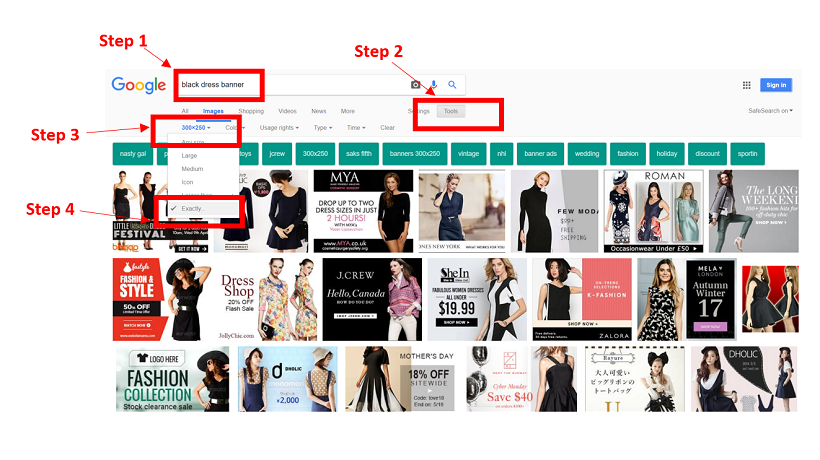Click the Sign in button

(775, 85)
